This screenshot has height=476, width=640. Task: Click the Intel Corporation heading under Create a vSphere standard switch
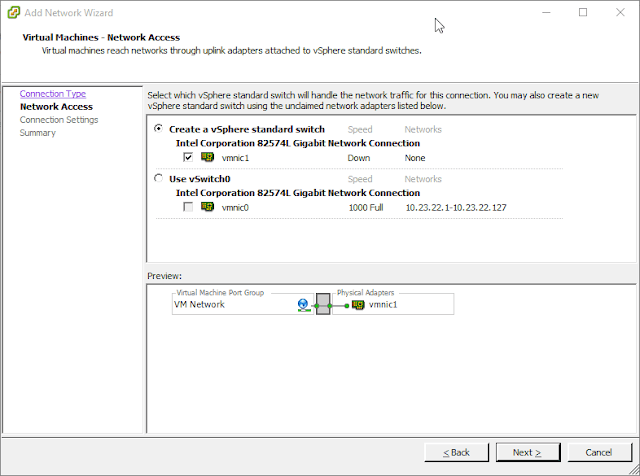[x=298, y=143]
